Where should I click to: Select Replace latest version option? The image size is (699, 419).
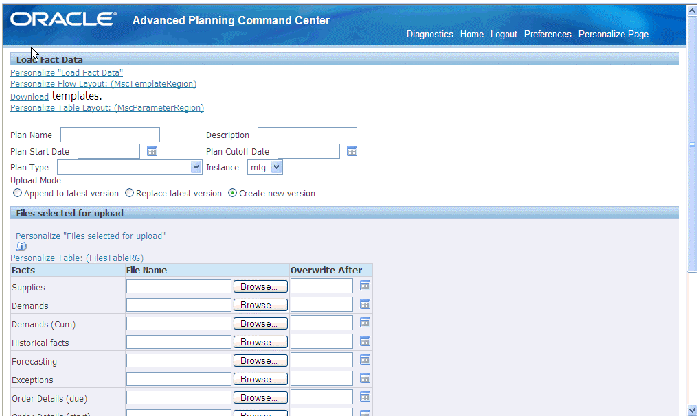[x=129, y=193]
